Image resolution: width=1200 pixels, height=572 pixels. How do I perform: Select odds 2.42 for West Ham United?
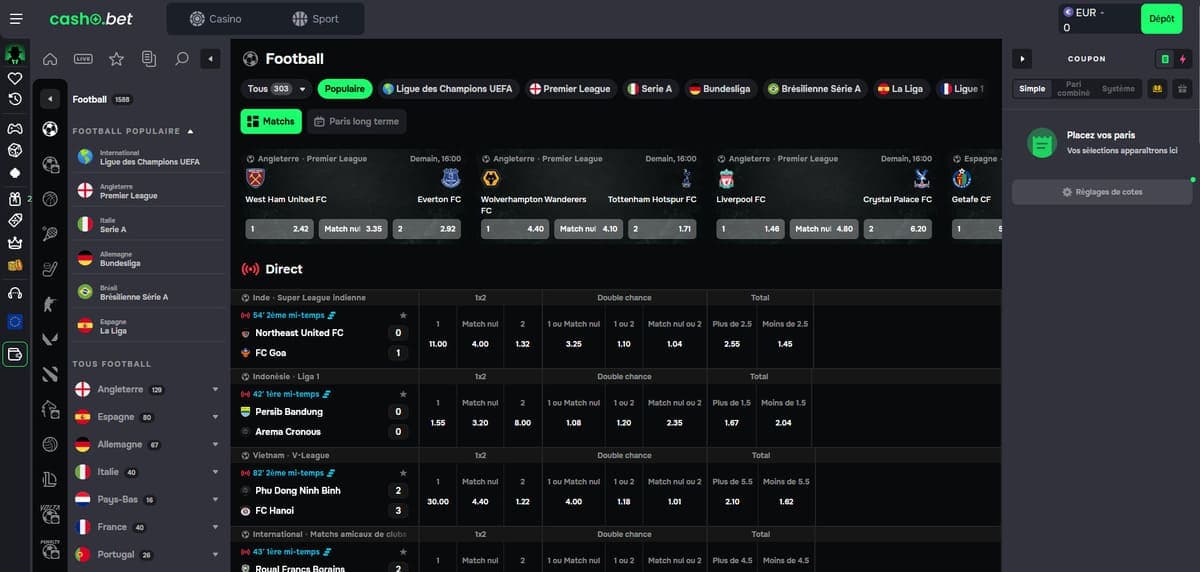pyautogui.click(x=280, y=229)
